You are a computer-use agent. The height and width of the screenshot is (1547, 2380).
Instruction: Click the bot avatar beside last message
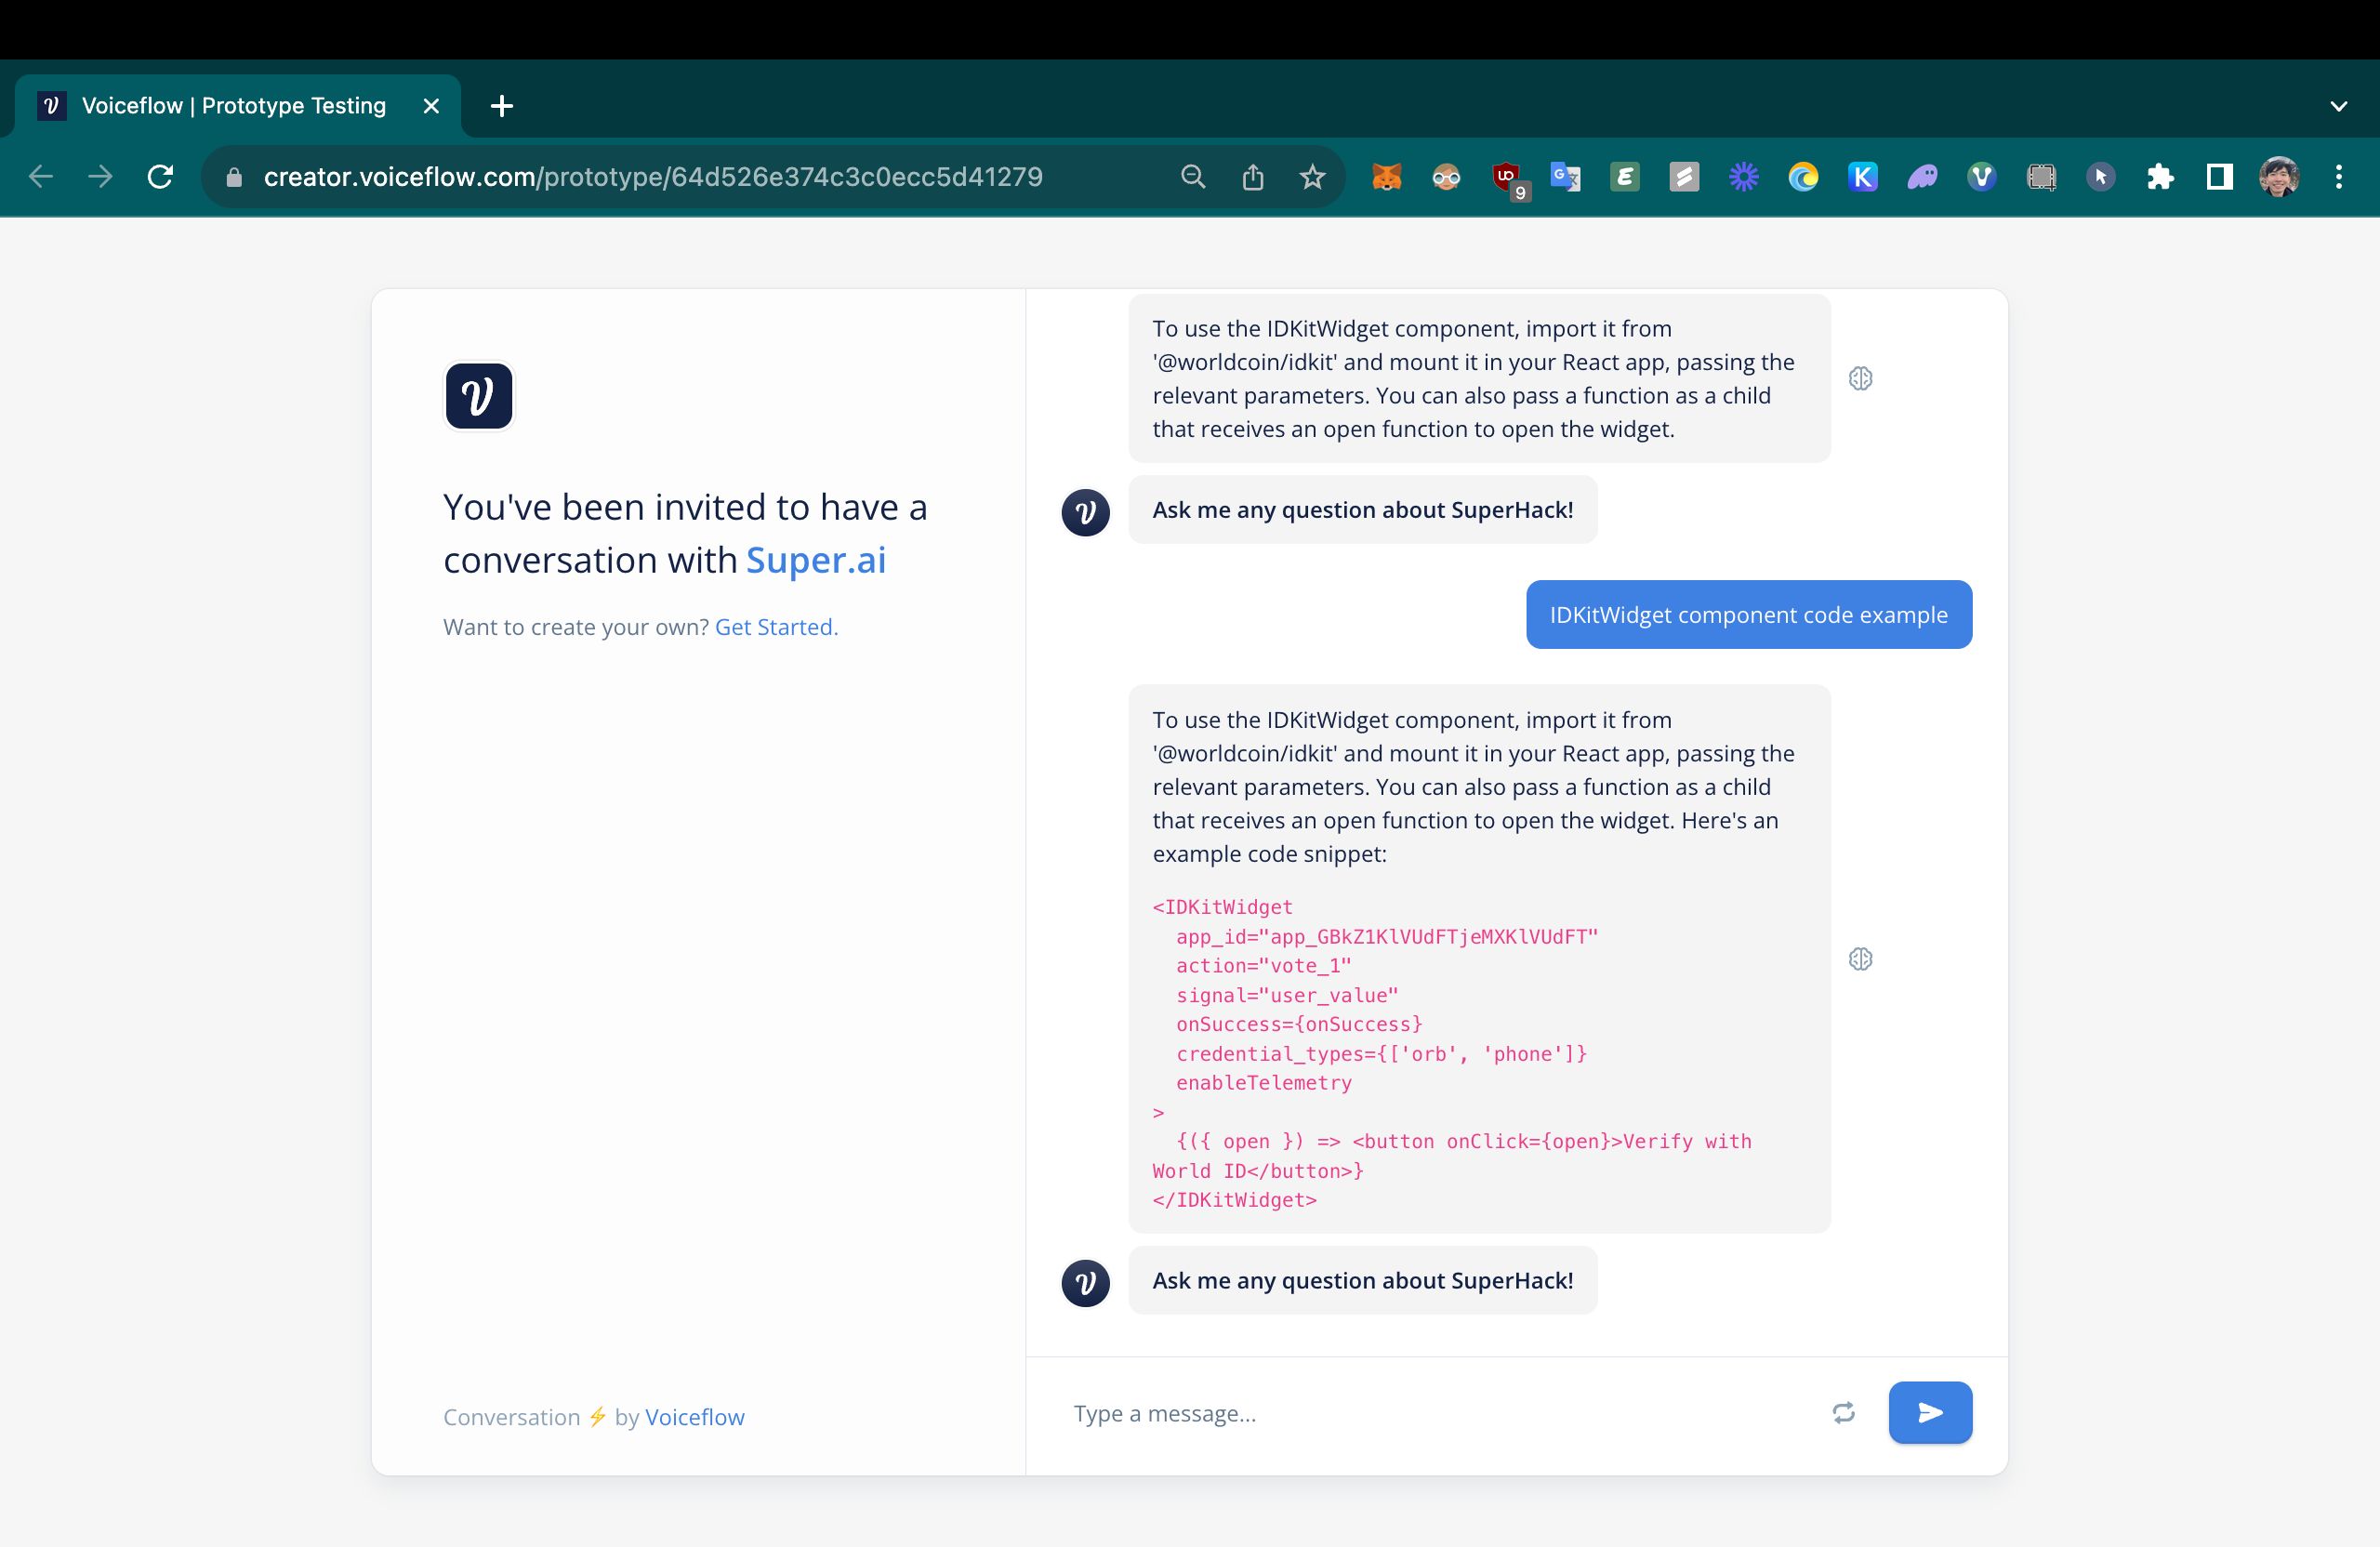pyautogui.click(x=1085, y=1282)
